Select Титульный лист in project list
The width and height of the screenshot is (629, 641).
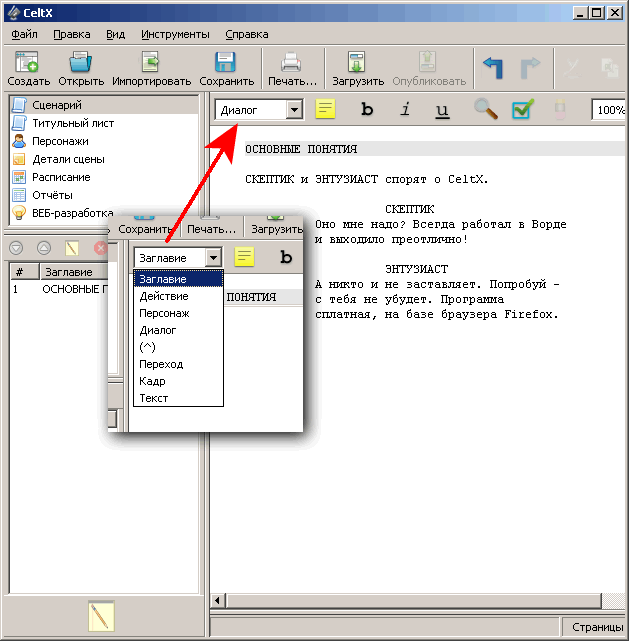coord(104,123)
